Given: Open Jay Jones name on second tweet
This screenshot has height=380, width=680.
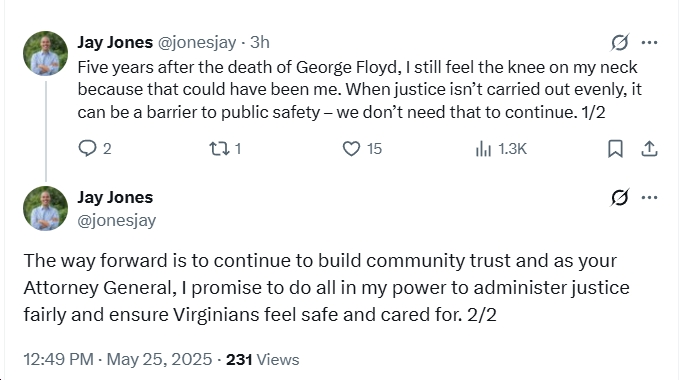Looking at the screenshot, I should (x=115, y=197).
